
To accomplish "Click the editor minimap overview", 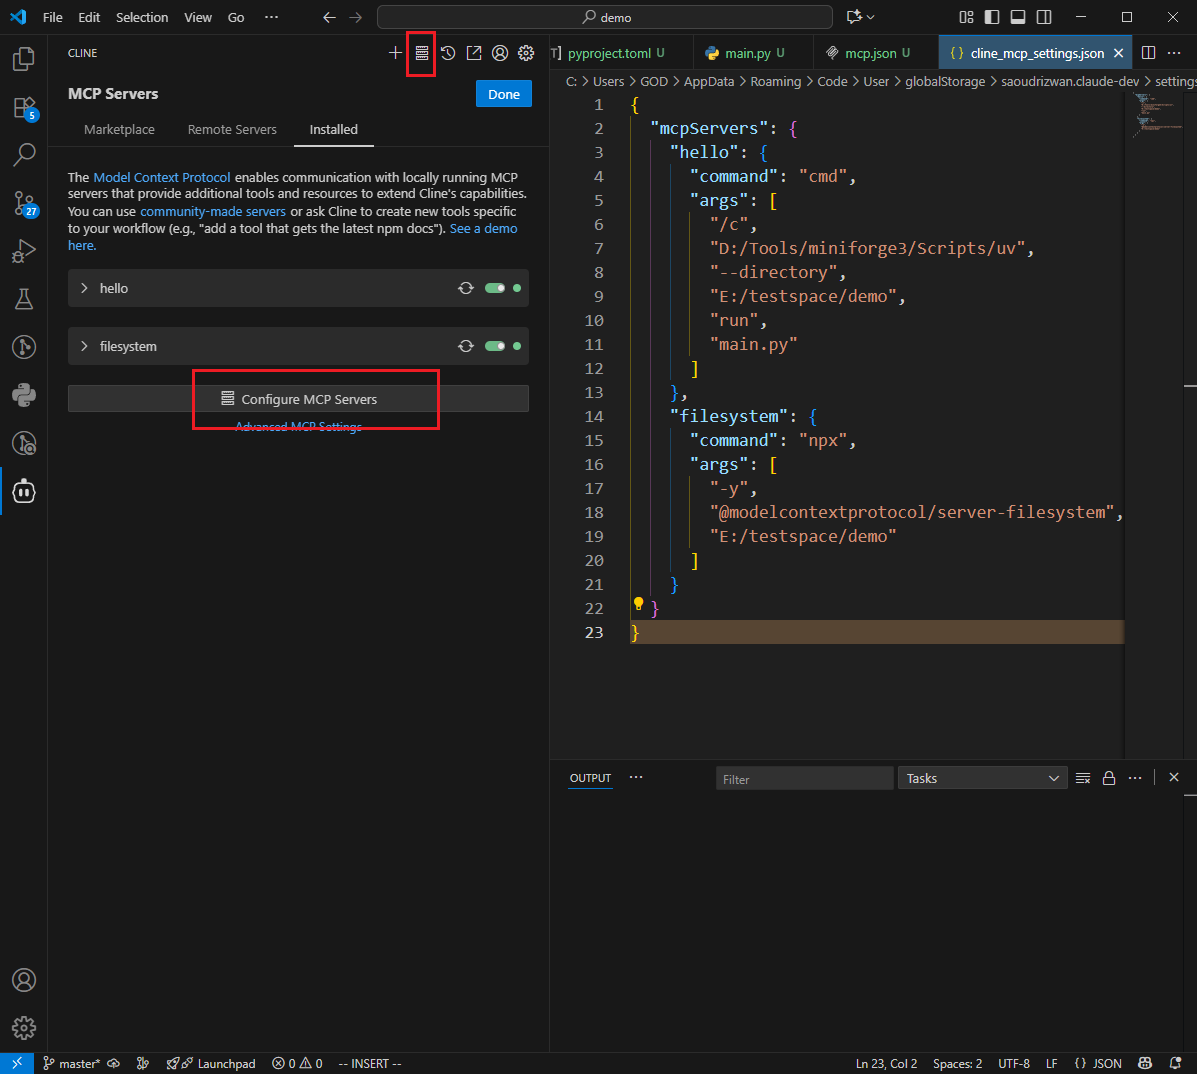I will [x=1156, y=114].
